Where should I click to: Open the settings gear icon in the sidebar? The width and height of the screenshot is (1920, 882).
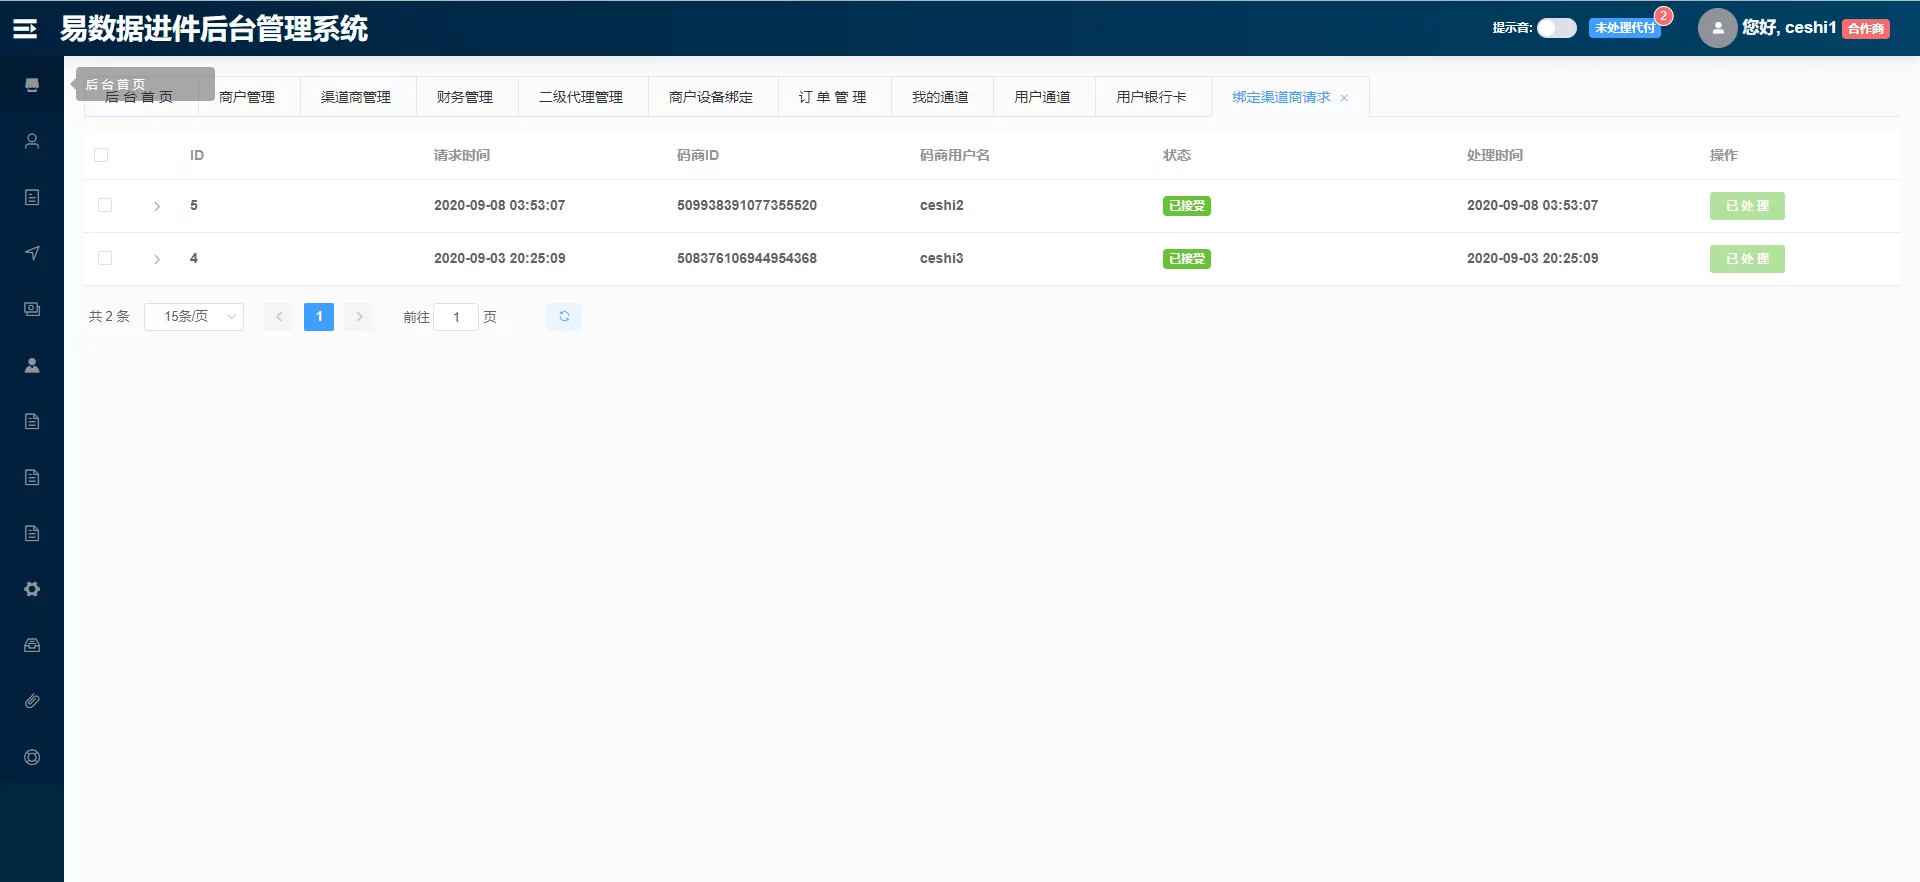[x=32, y=589]
